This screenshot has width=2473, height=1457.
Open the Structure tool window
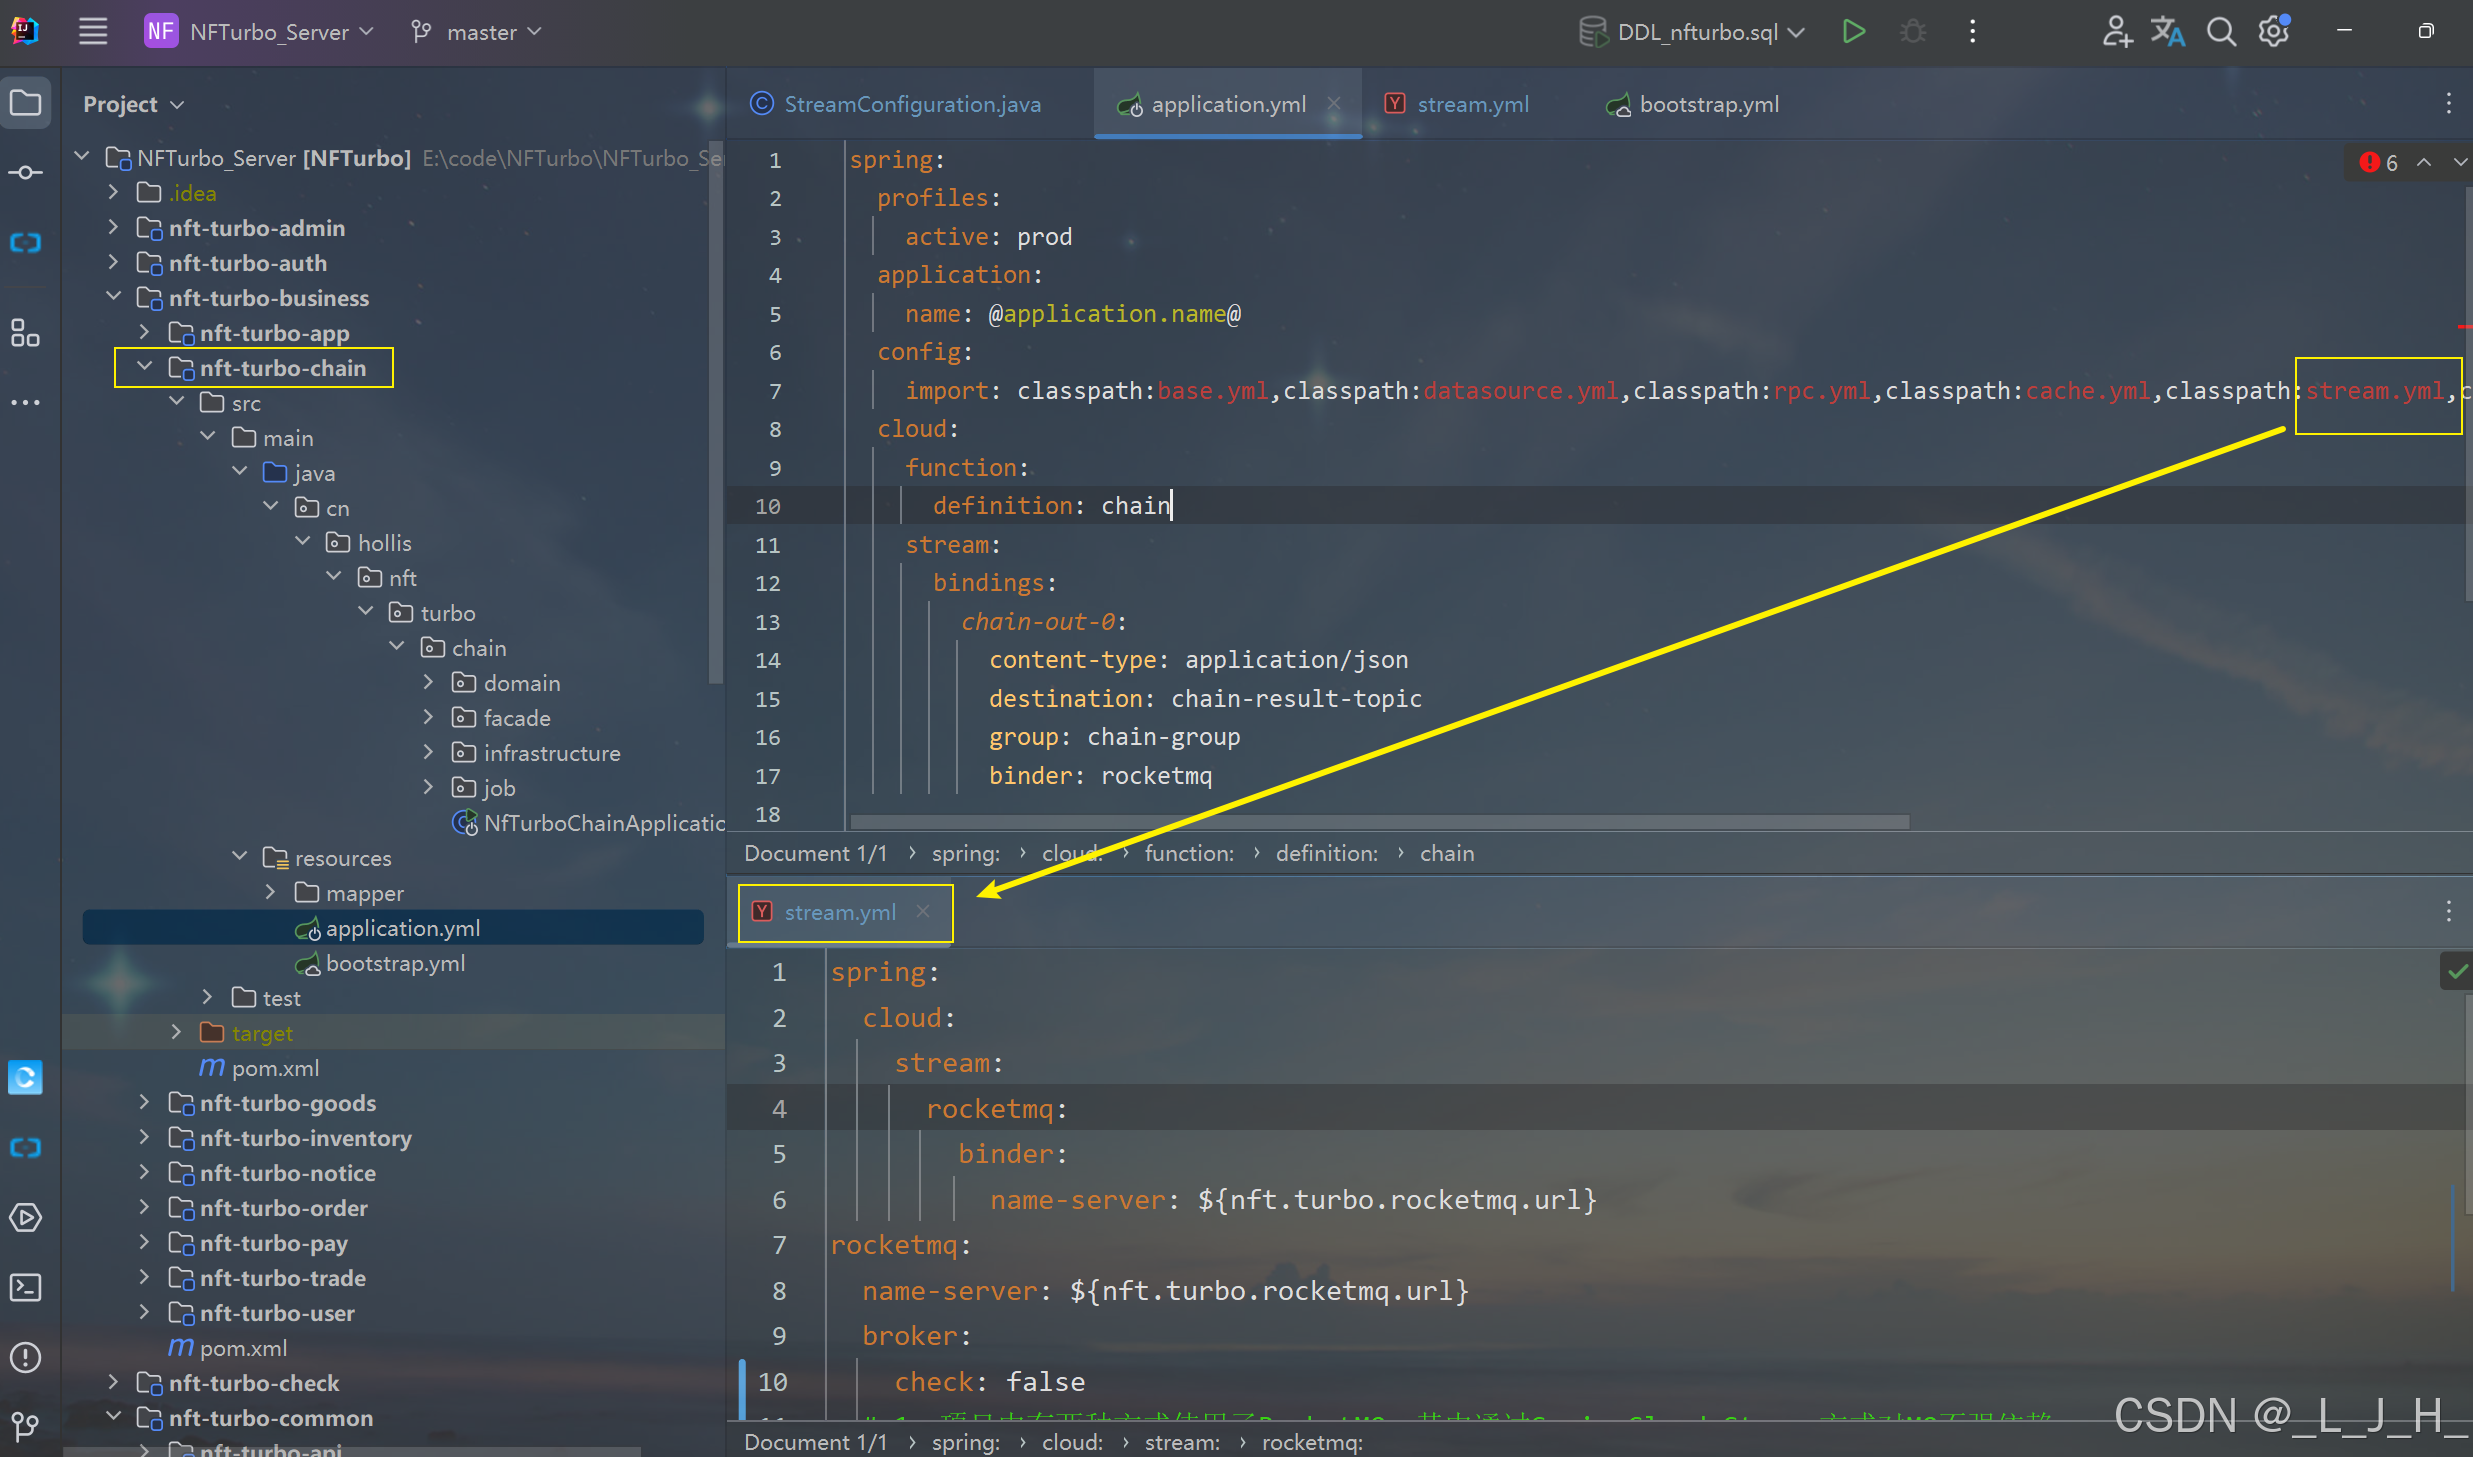click(25, 333)
